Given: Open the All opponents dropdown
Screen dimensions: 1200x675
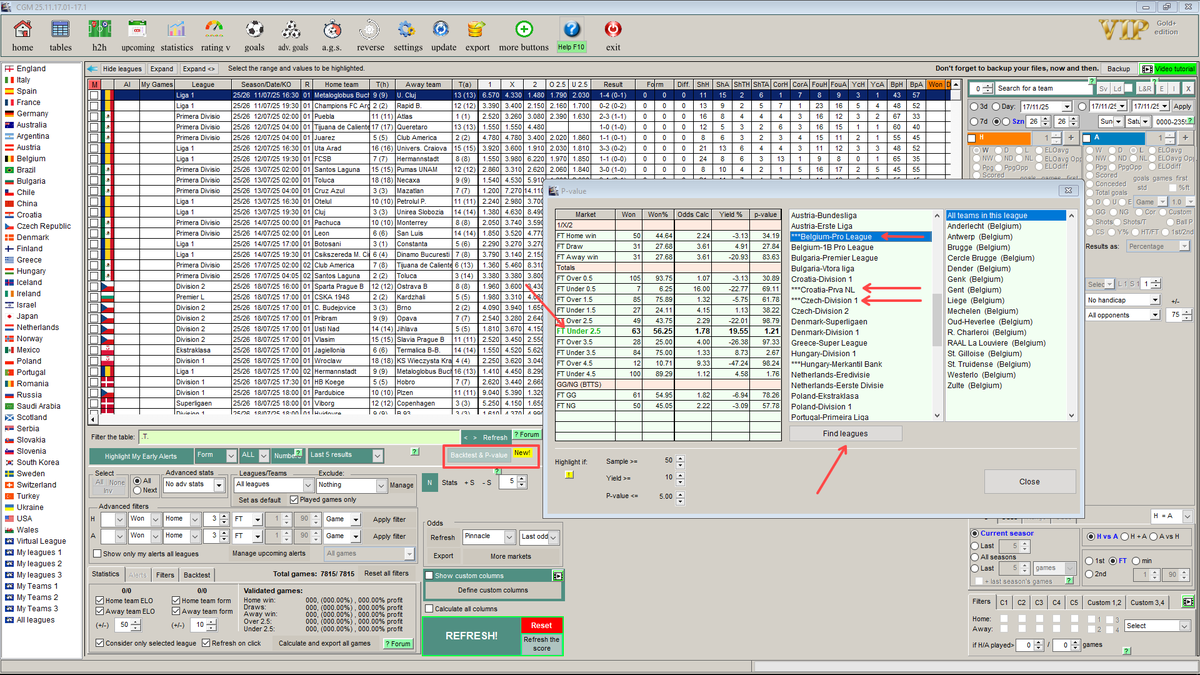Looking at the screenshot, I should [1123, 315].
